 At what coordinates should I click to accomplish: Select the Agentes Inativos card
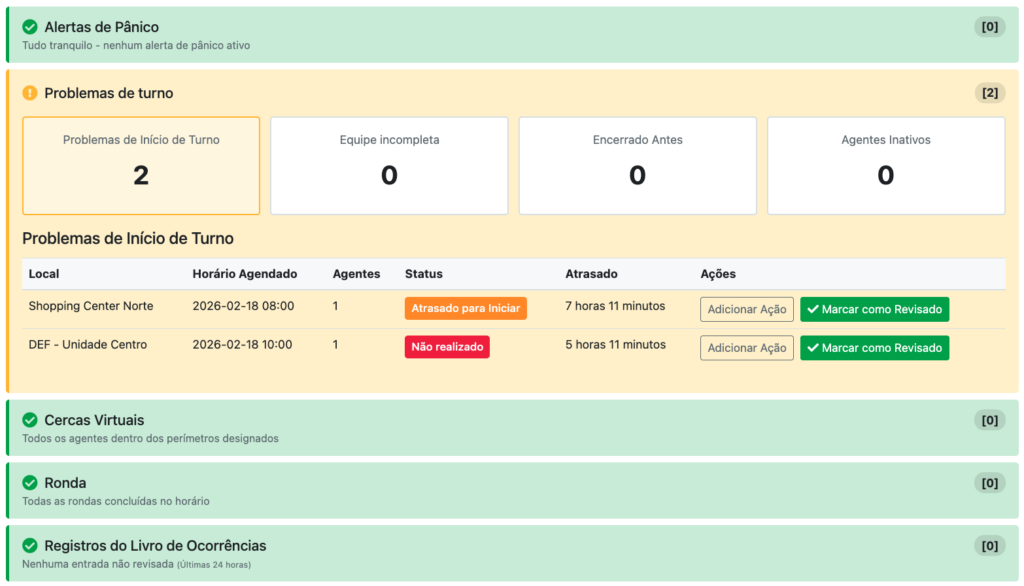pos(885,165)
